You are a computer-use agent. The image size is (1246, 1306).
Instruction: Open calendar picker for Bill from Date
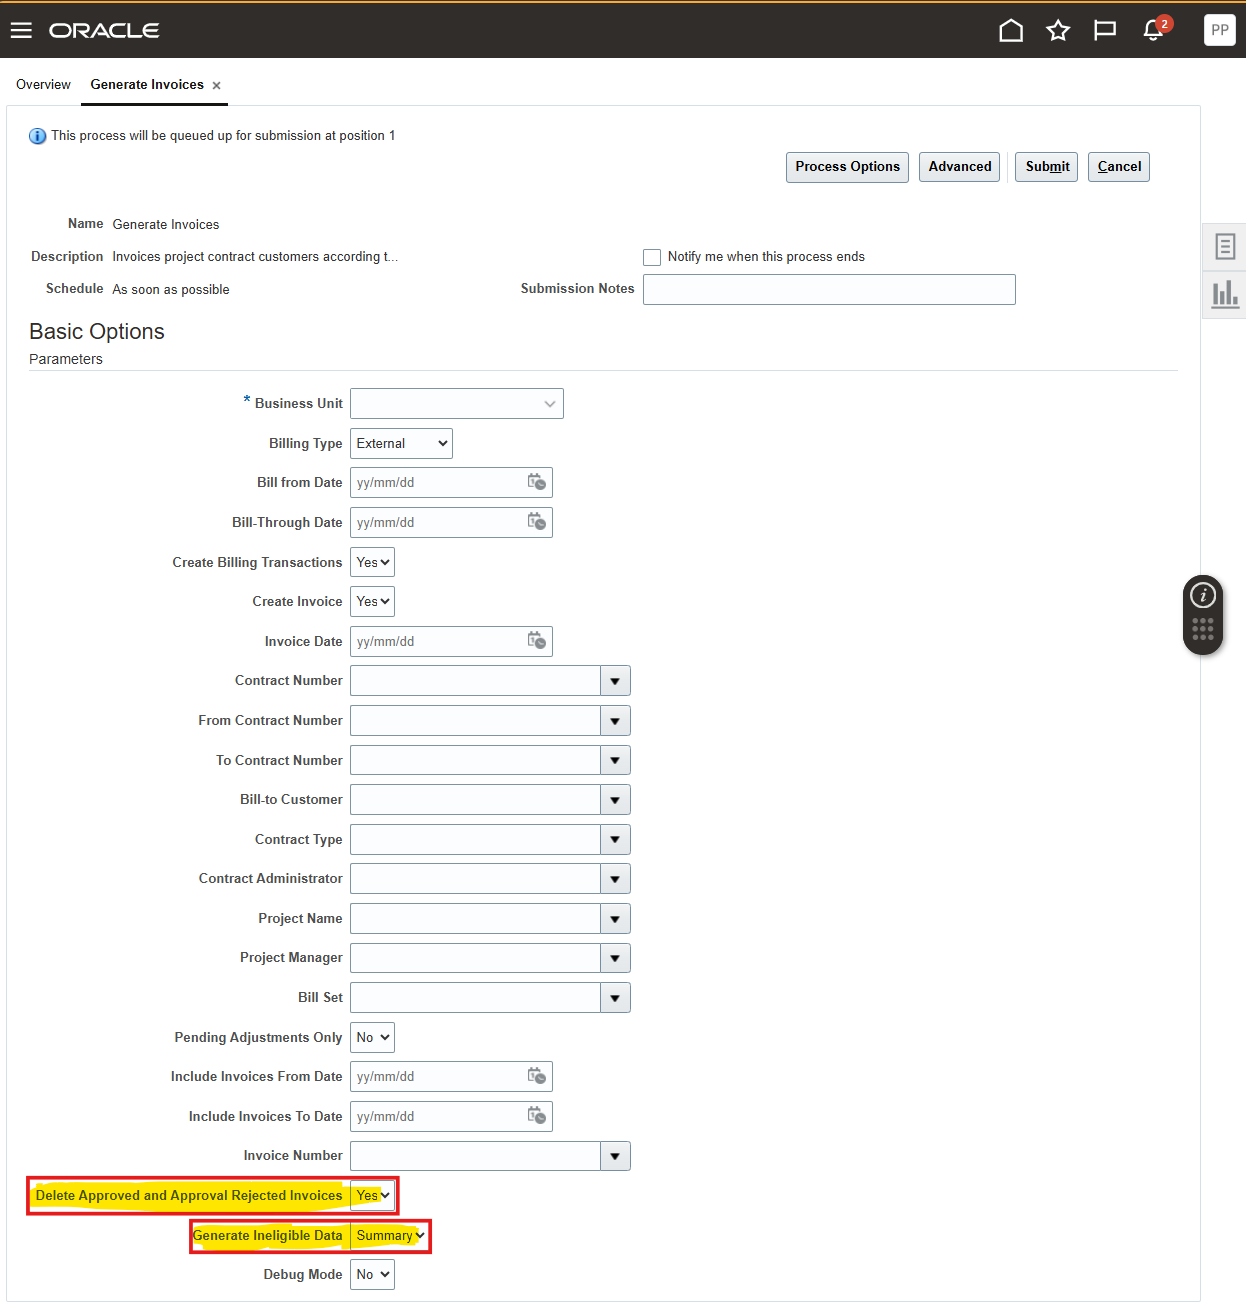(x=537, y=482)
